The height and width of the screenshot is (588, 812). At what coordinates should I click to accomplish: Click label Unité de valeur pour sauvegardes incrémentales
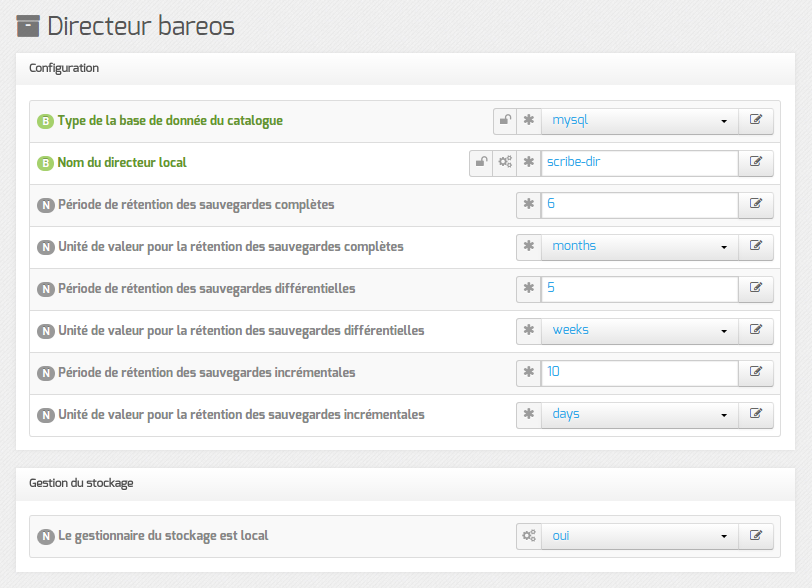[241, 415]
